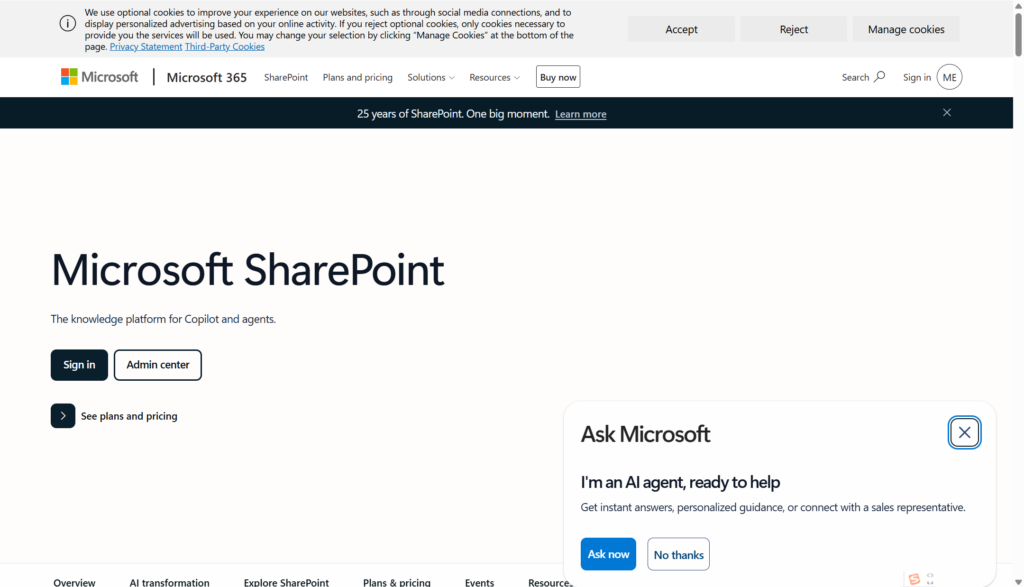Click the arrow icon beside See plans and pricing

[63, 416]
